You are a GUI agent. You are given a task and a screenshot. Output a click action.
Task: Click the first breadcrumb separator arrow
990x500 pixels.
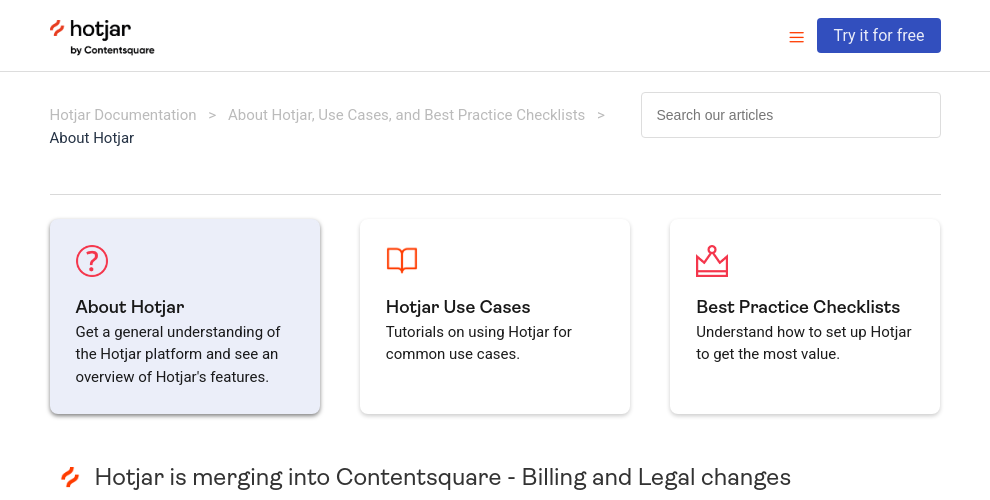[x=212, y=115]
